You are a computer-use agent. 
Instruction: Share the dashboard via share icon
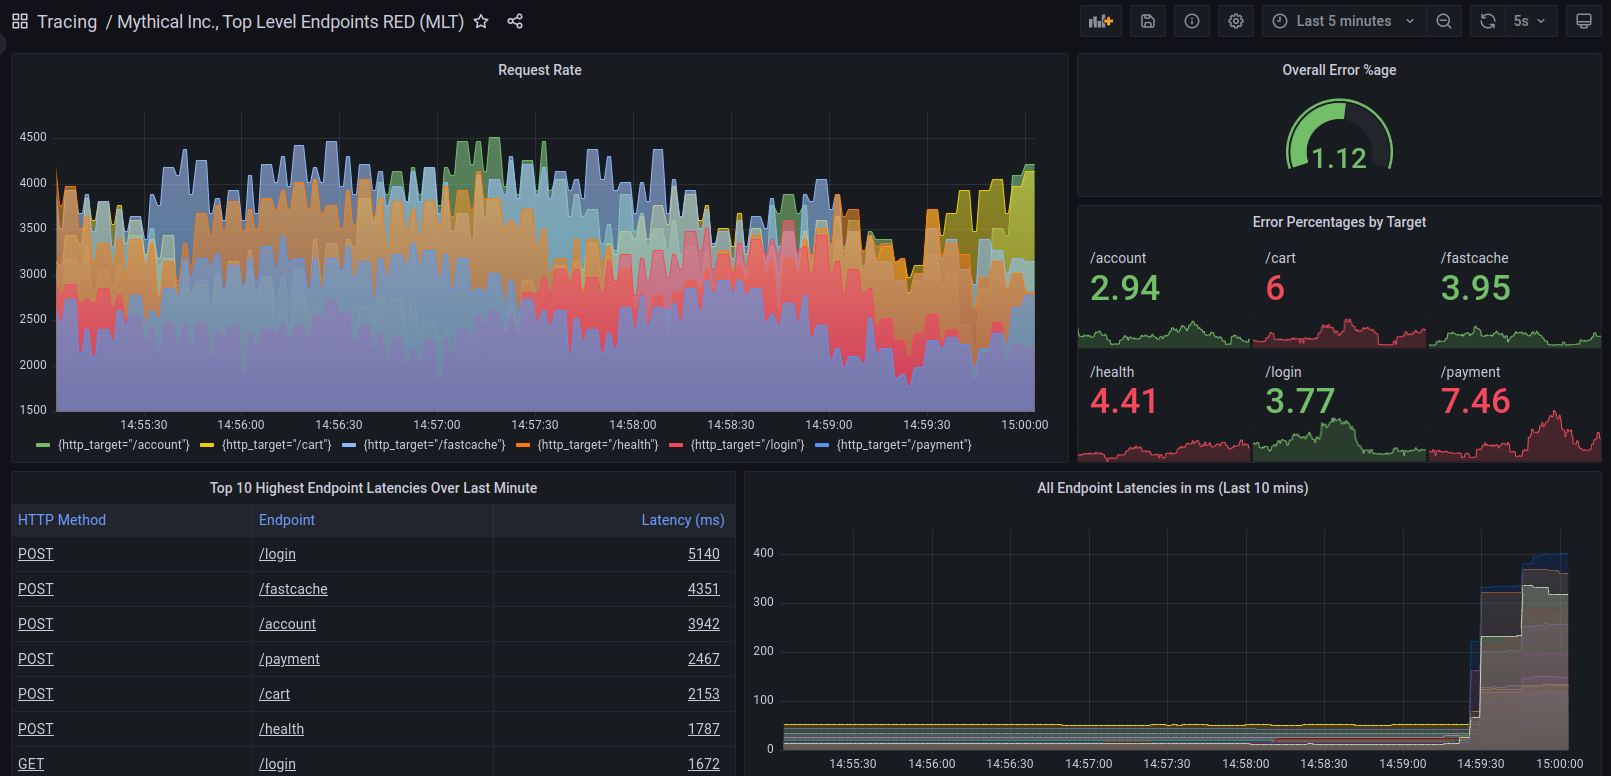coord(515,21)
